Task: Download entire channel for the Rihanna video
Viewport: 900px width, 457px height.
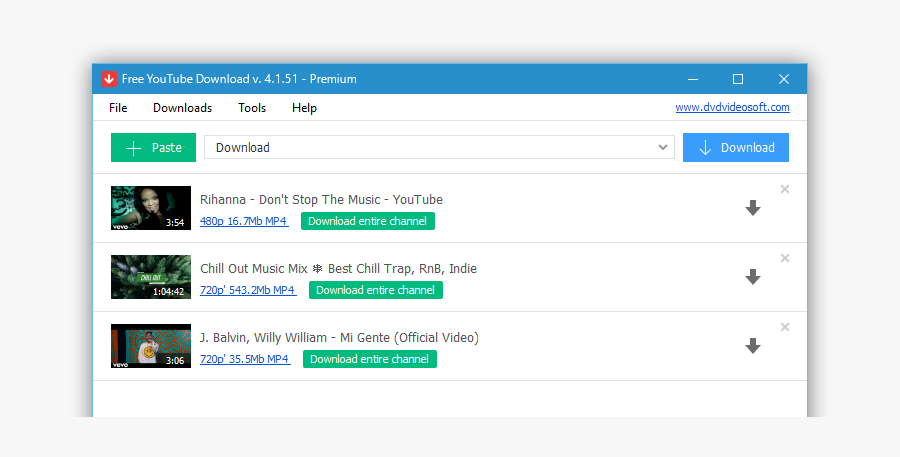Action: pyautogui.click(x=367, y=221)
